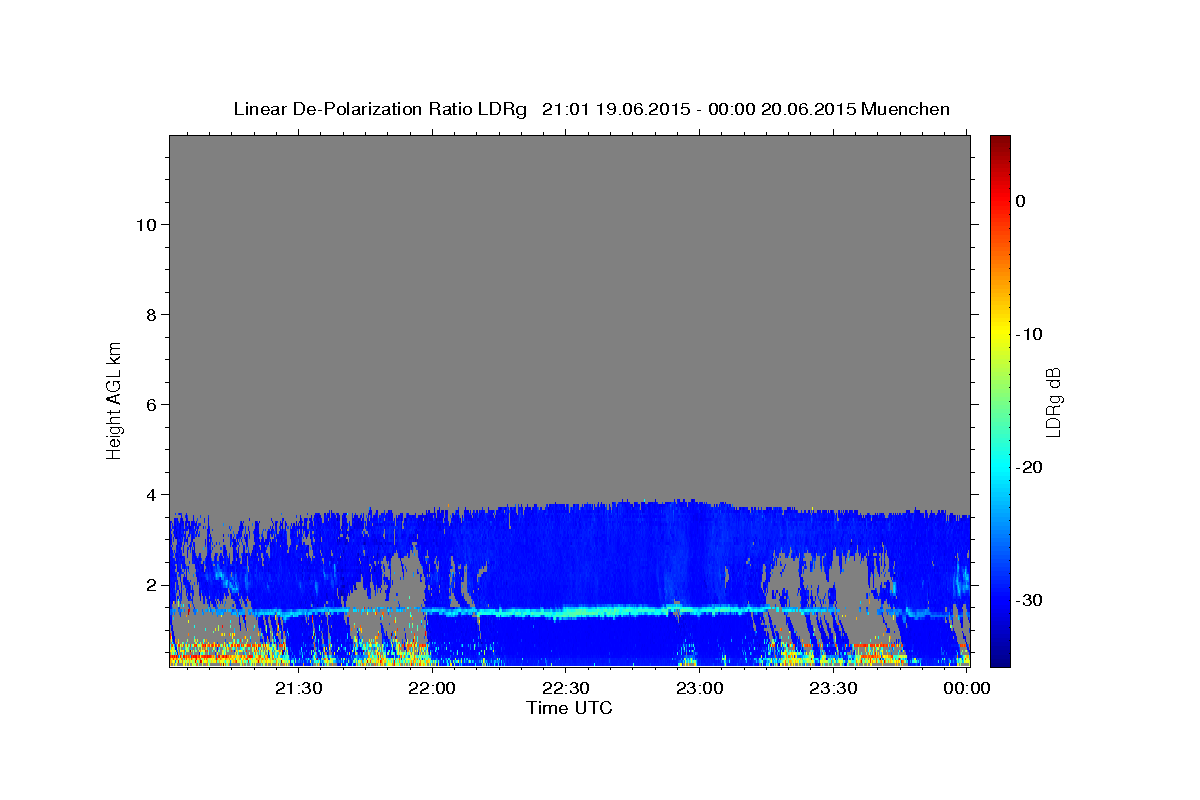Screen dimensions: 1200x800
Task: Click the start date '21:01 19.06.2015' in title
Action: pyautogui.click(x=615, y=109)
